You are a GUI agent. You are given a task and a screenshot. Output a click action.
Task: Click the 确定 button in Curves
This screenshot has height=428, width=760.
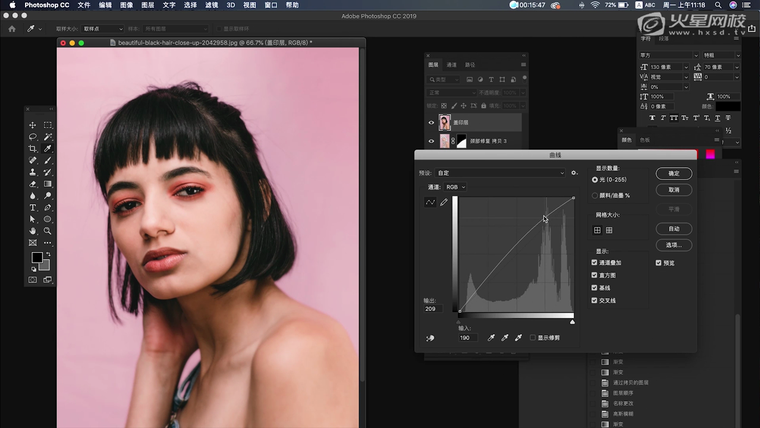674,173
